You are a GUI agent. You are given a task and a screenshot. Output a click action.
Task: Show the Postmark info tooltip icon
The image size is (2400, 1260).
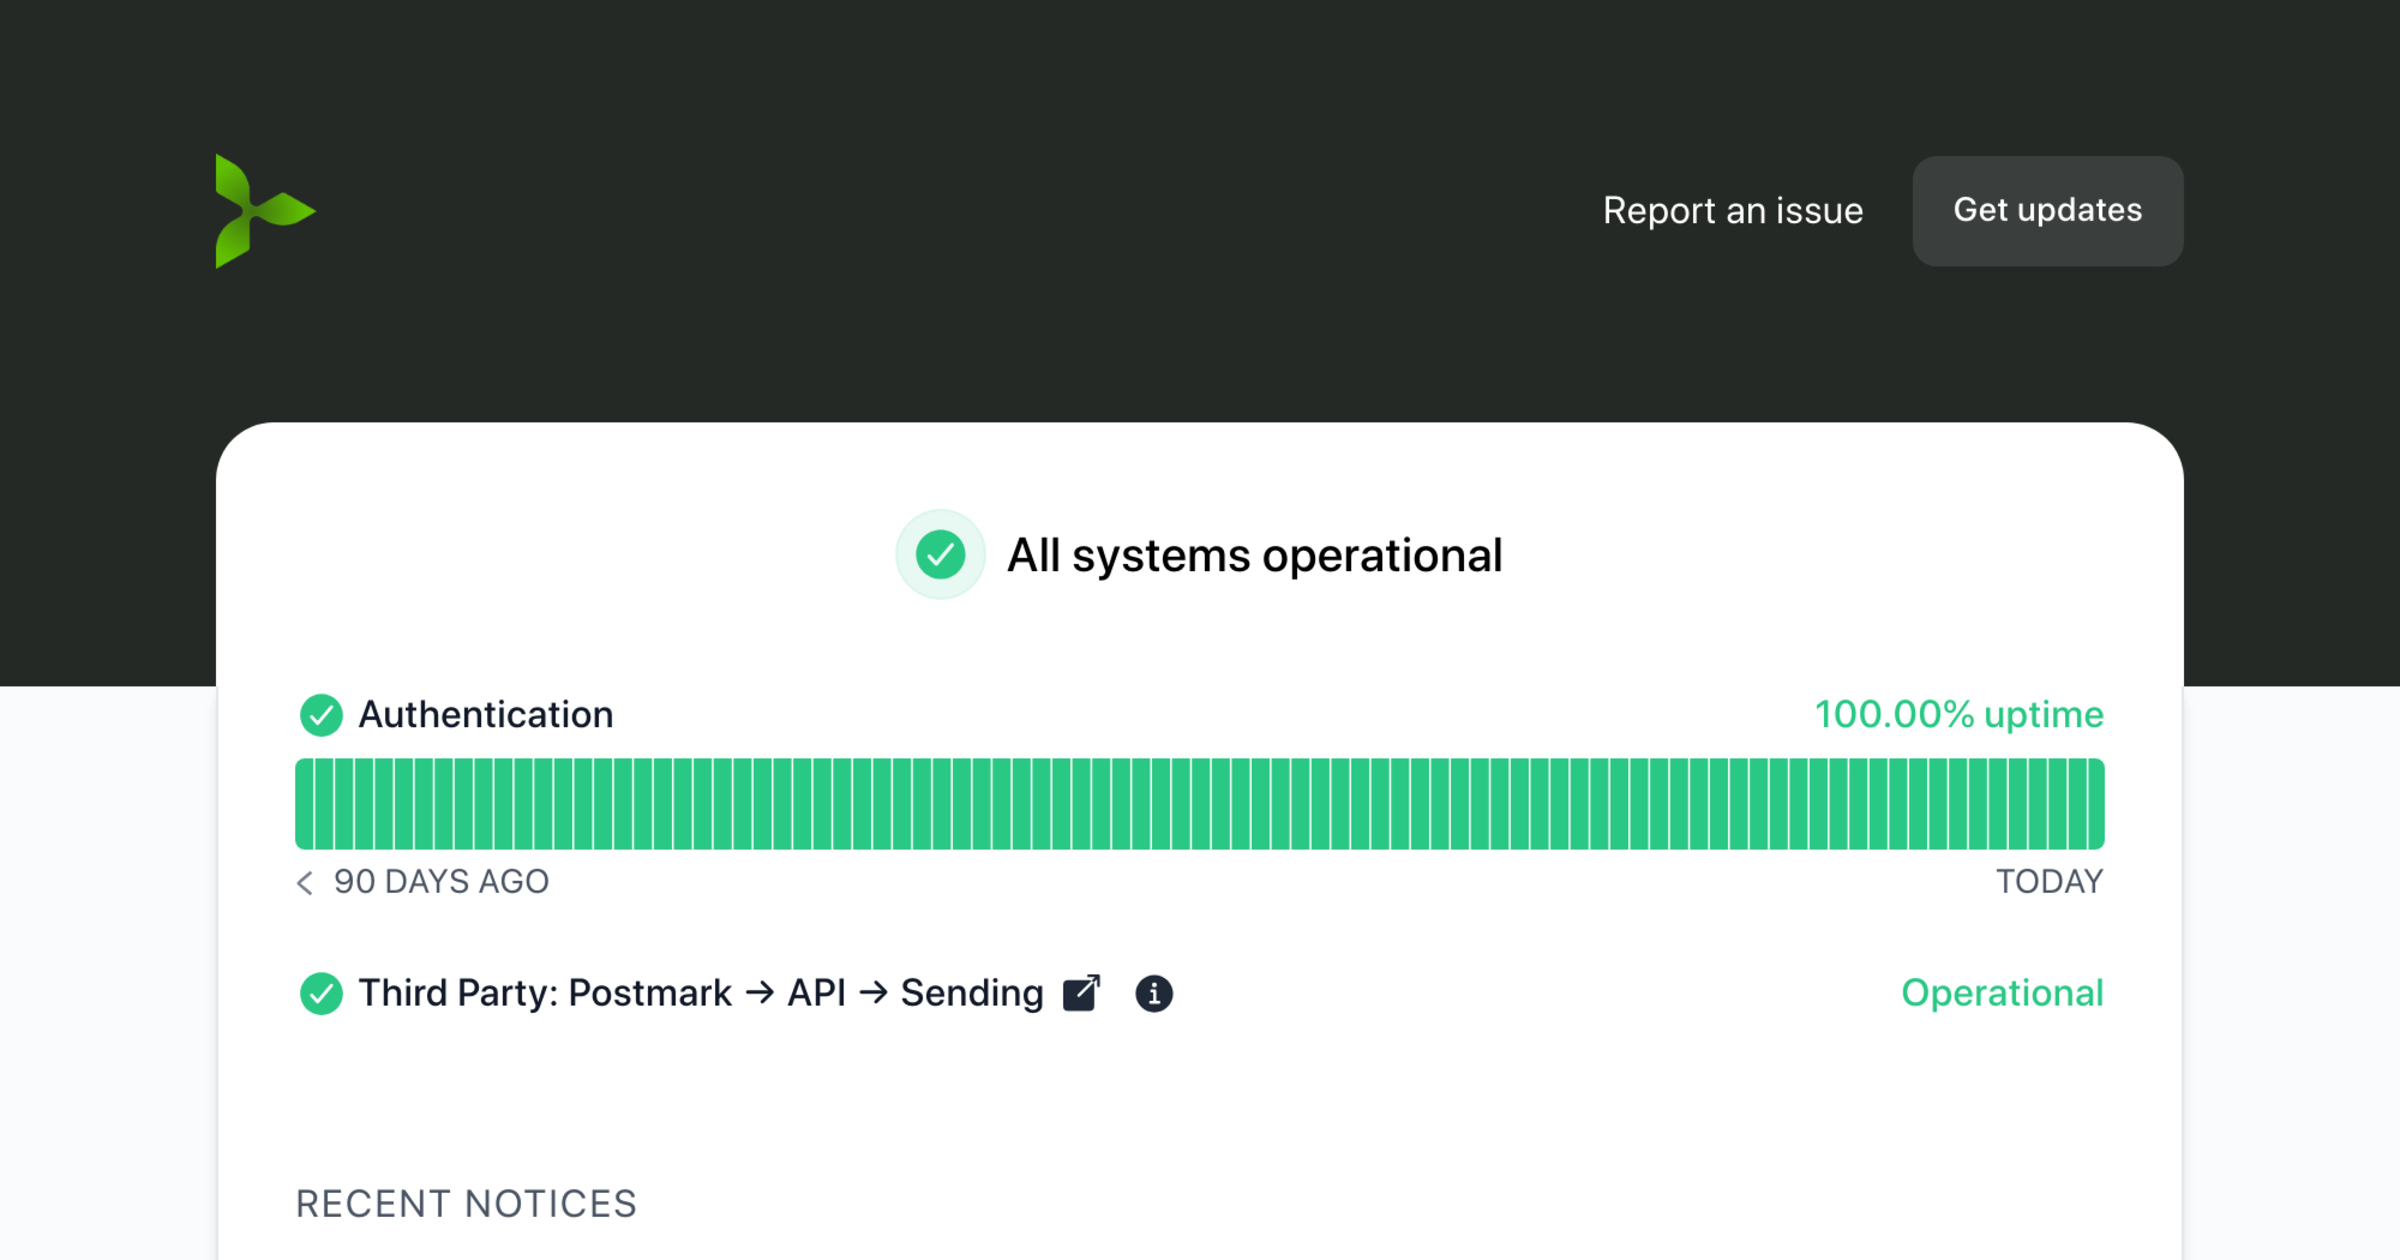(x=1154, y=994)
